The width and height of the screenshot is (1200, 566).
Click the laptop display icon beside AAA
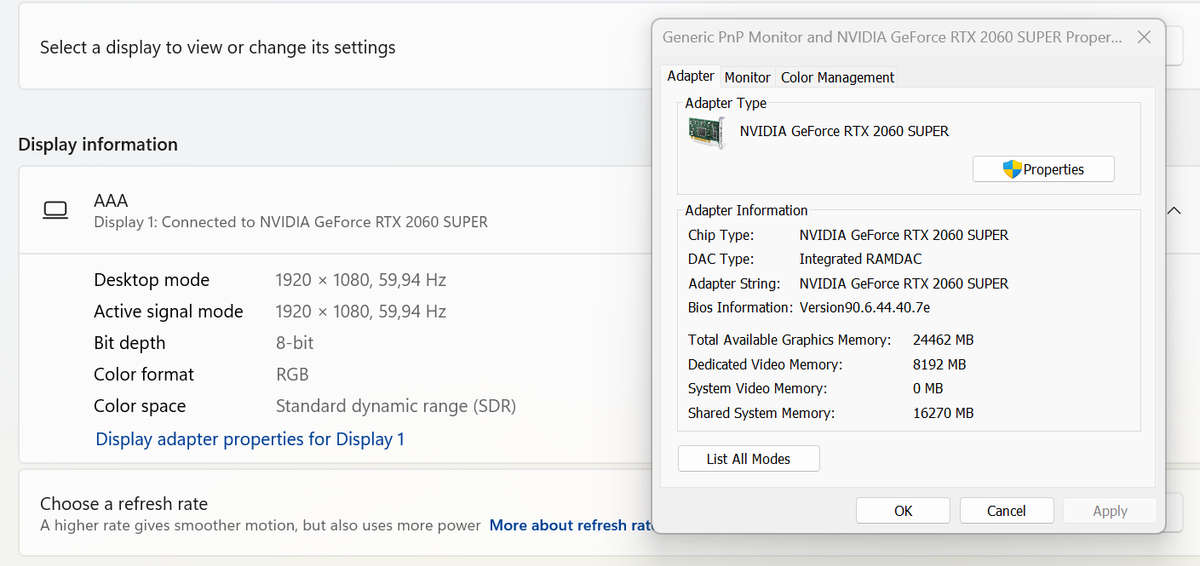pos(56,211)
